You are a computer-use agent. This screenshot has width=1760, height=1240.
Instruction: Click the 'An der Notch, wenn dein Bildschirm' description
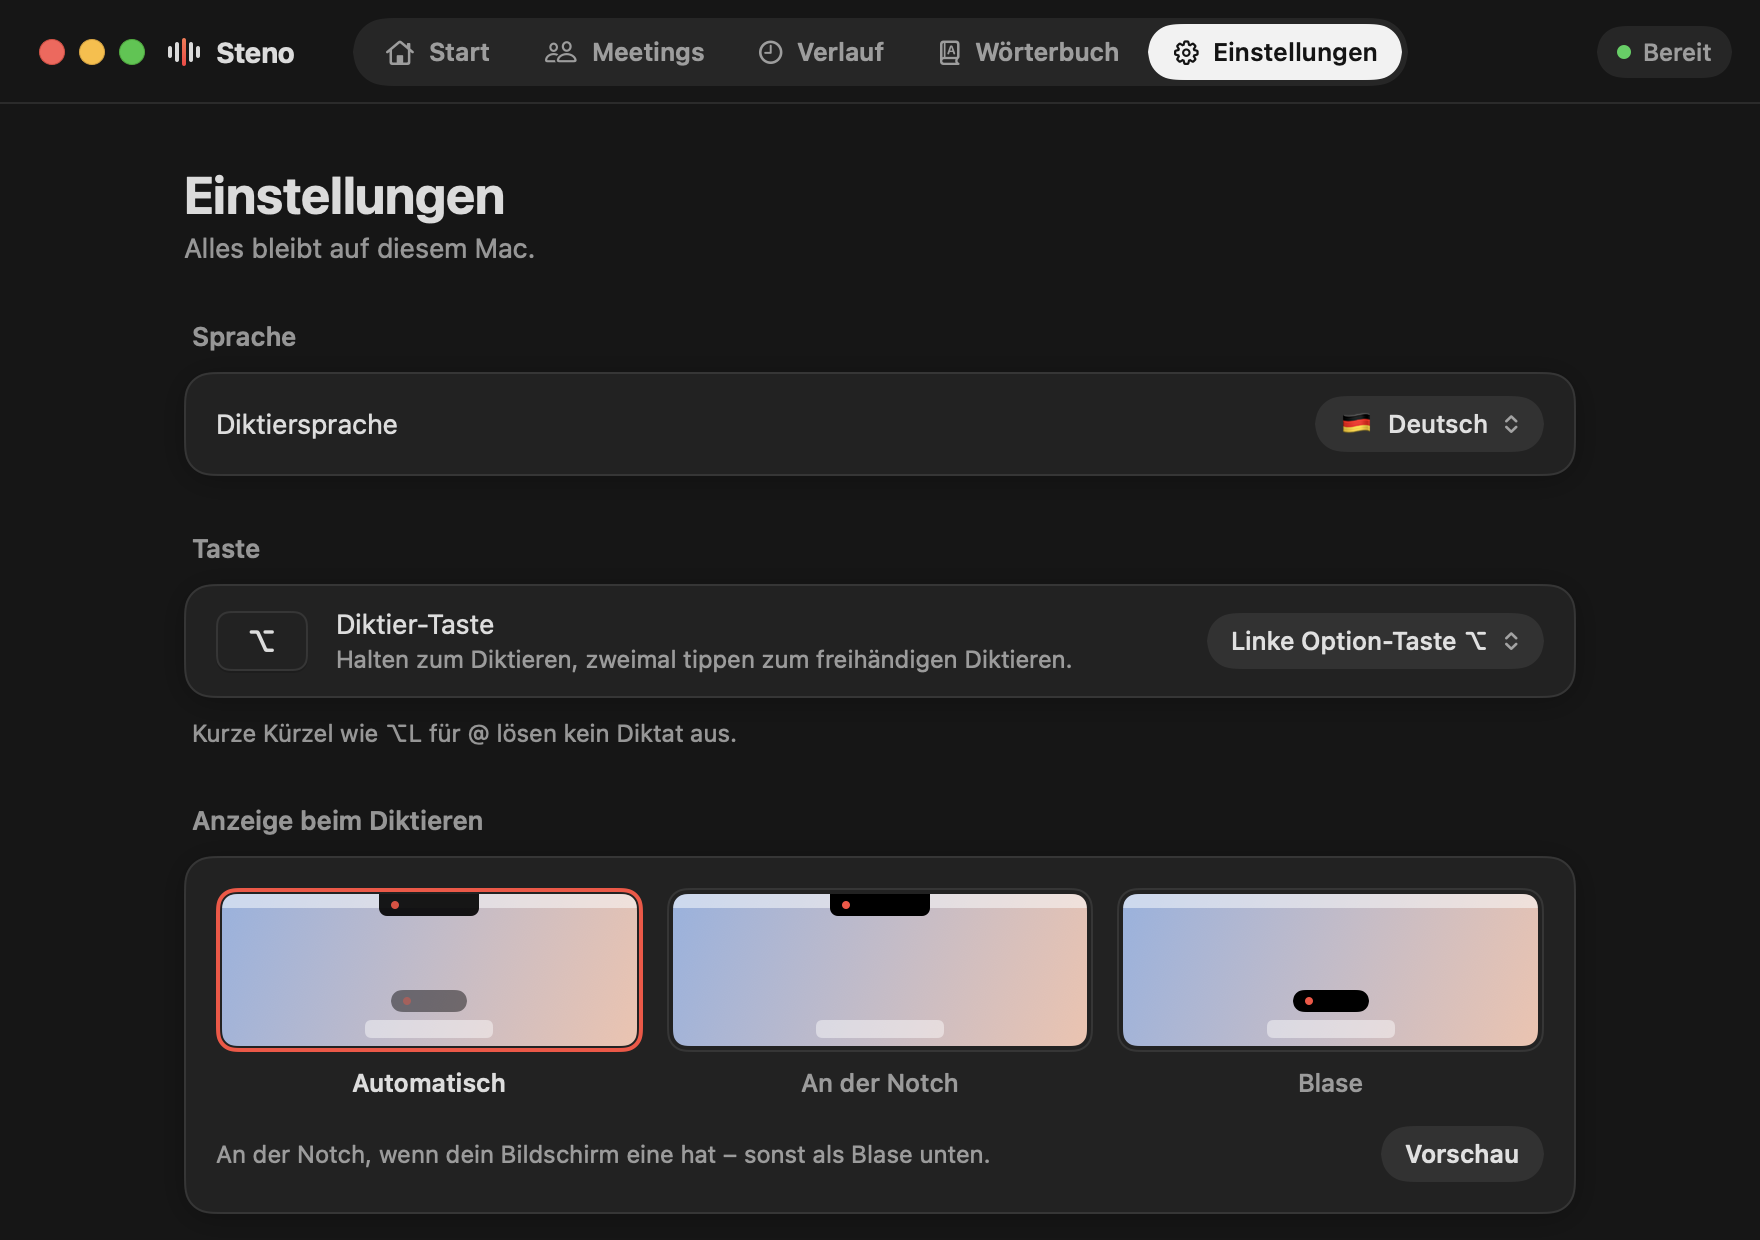click(603, 1154)
